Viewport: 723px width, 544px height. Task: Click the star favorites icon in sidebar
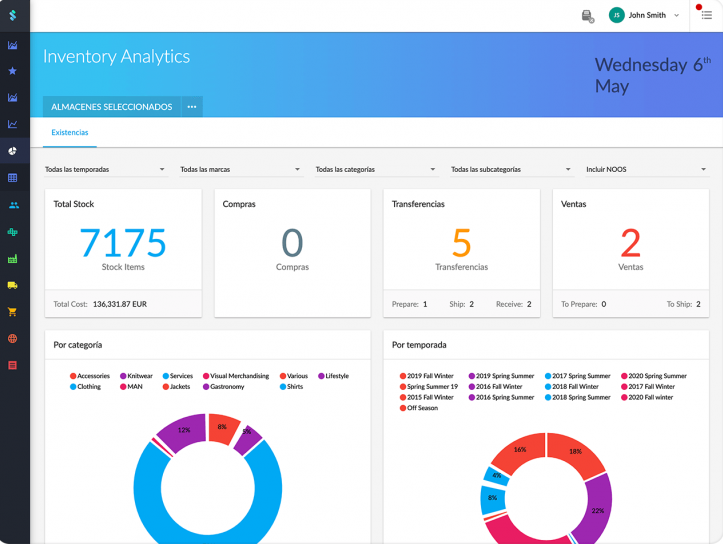(13, 71)
